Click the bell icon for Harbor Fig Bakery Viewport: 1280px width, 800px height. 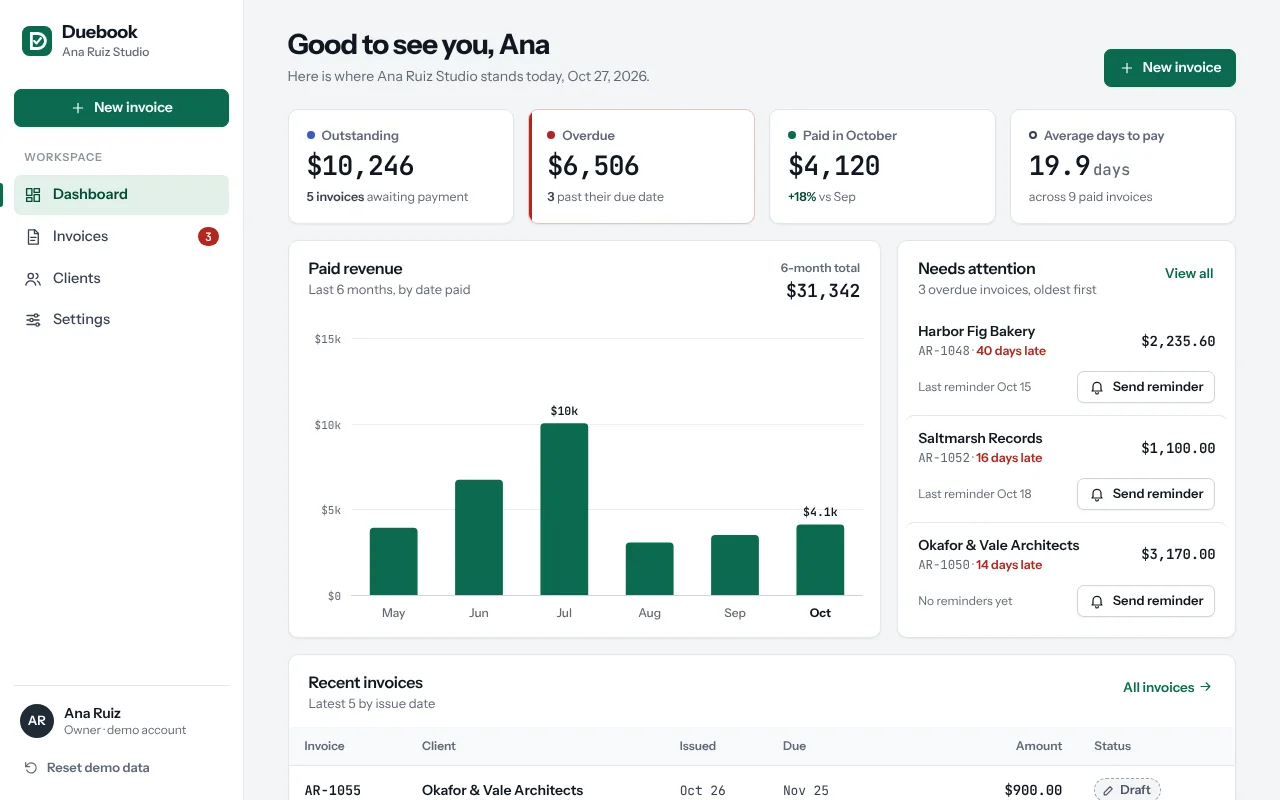click(x=1097, y=387)
